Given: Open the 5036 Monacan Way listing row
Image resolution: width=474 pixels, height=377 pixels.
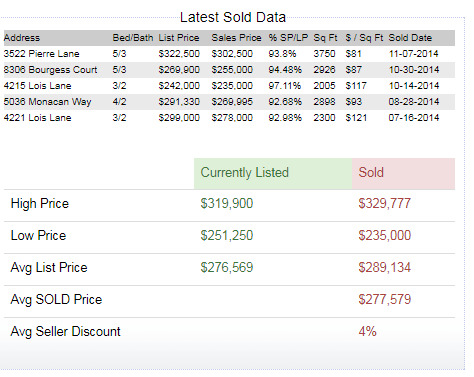Looking at the screenshot, I should coord(229,102).
